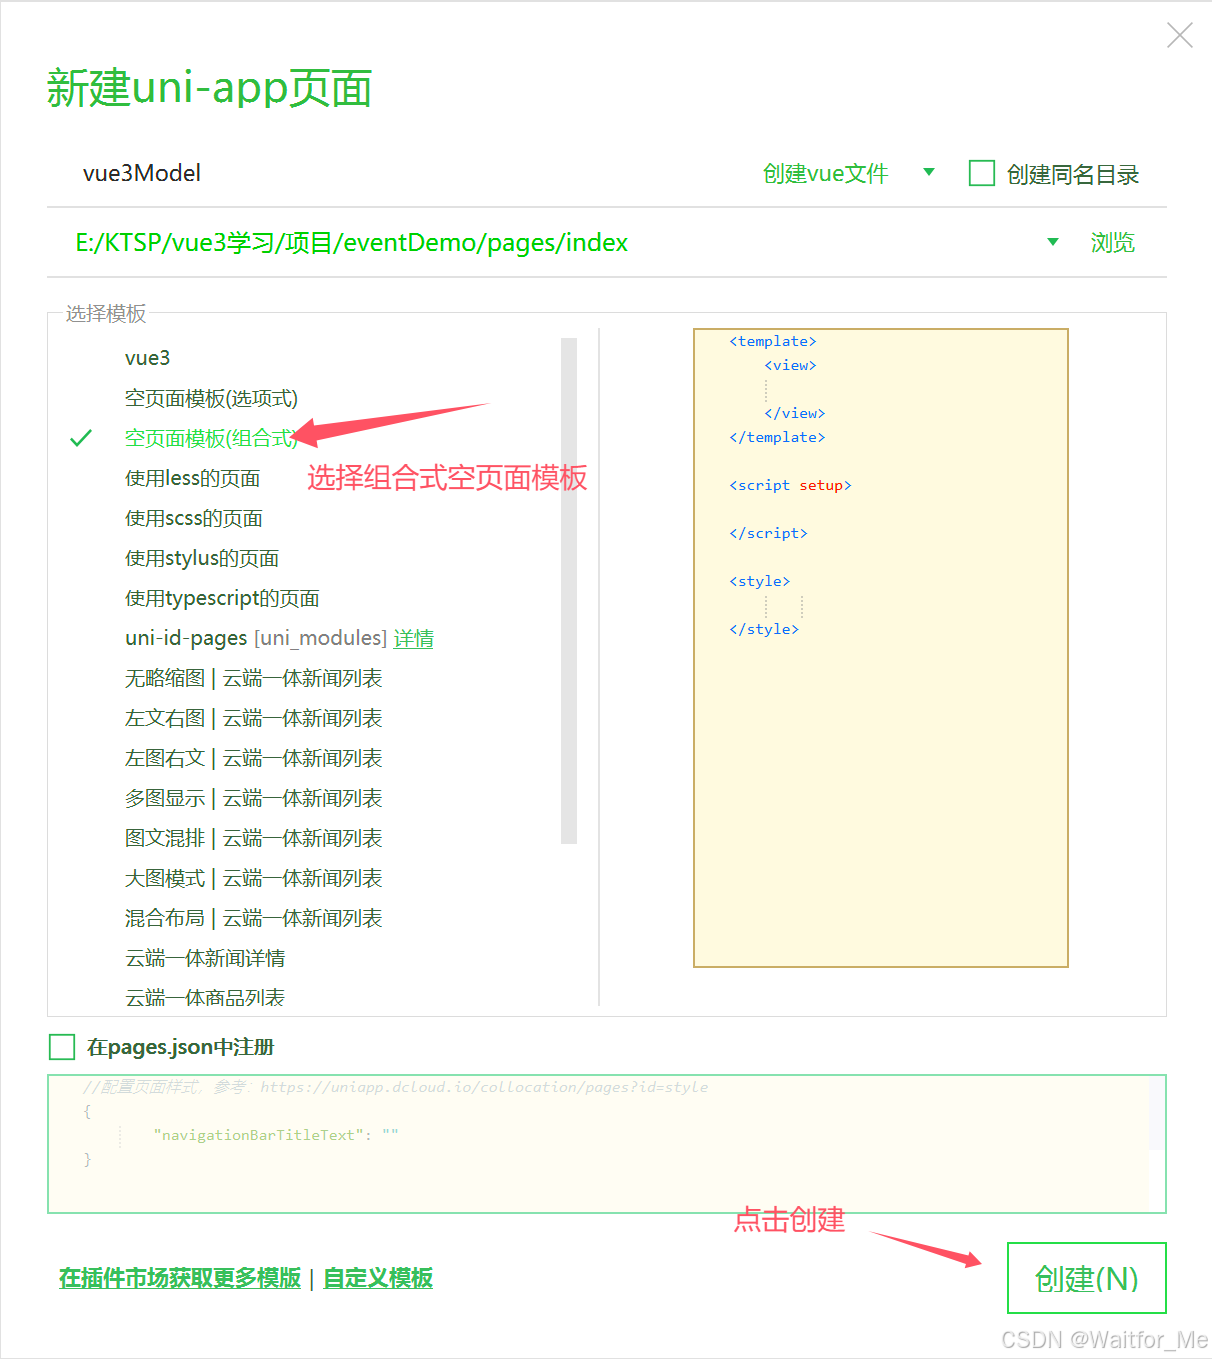This screenshot has width=1212, height=1359.
Task: Enable 在pages.json中注册 checkbox
Action: pos(62,1047)
